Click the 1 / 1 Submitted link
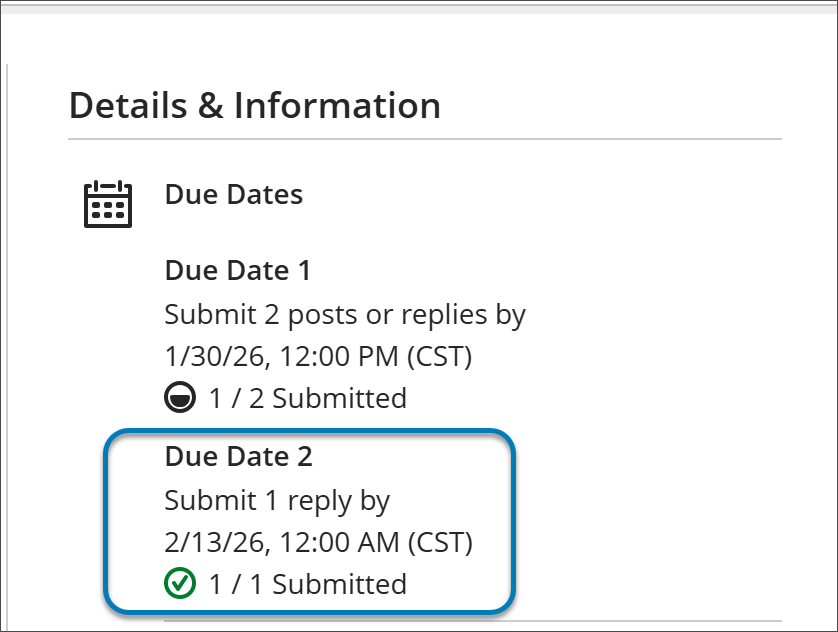The width and height of the screenshot is (838, 632). 303,583
